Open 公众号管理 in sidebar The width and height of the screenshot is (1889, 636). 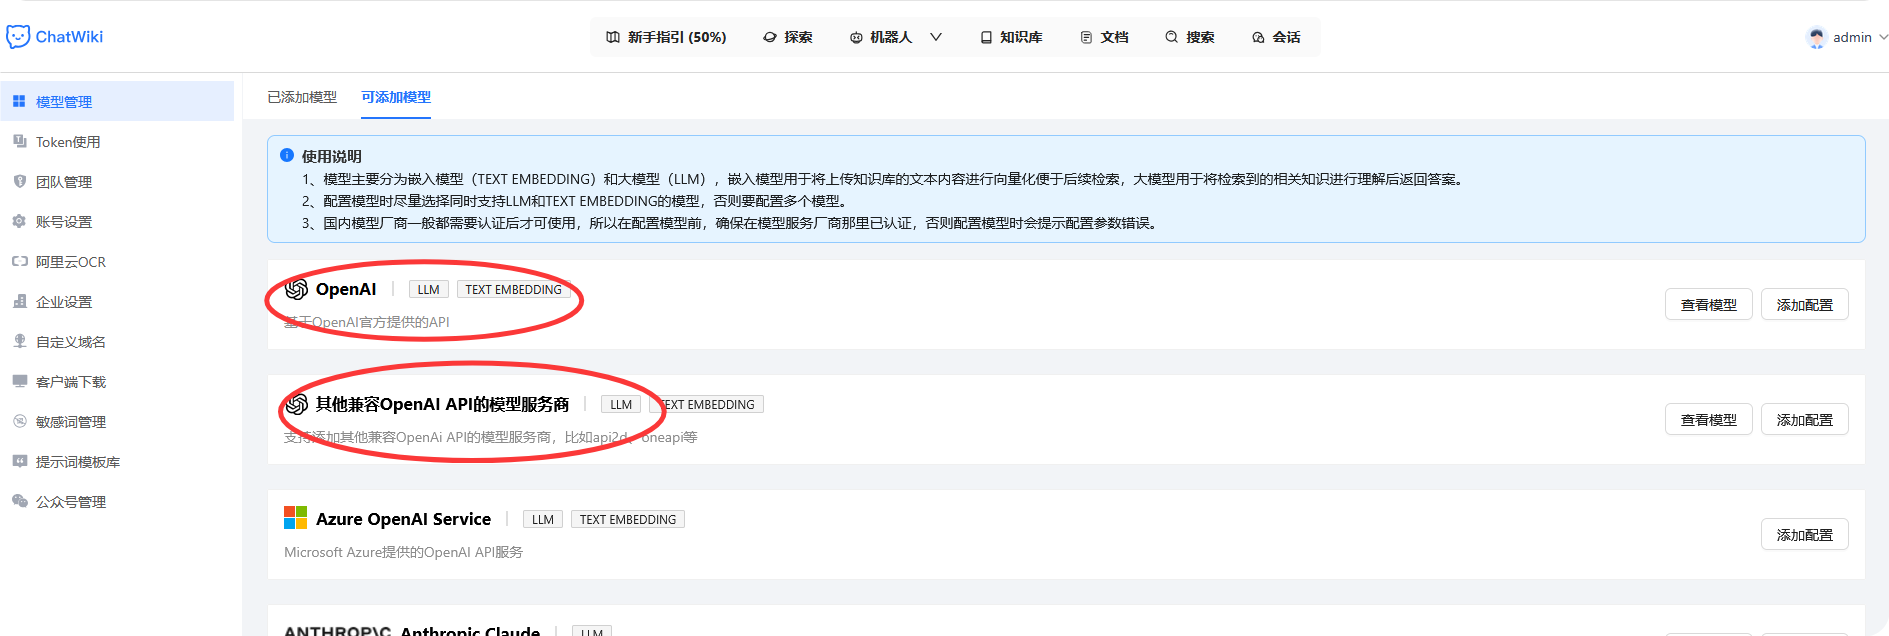click(x=117, y=501)
